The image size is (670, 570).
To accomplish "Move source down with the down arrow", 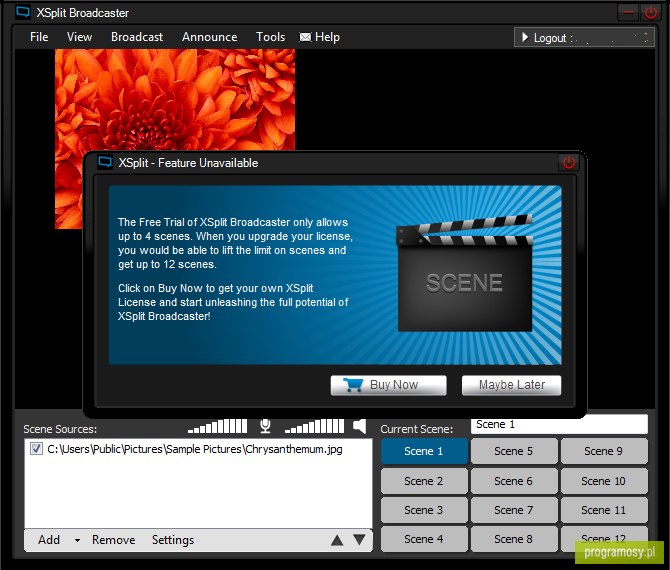I will (360, 540).
